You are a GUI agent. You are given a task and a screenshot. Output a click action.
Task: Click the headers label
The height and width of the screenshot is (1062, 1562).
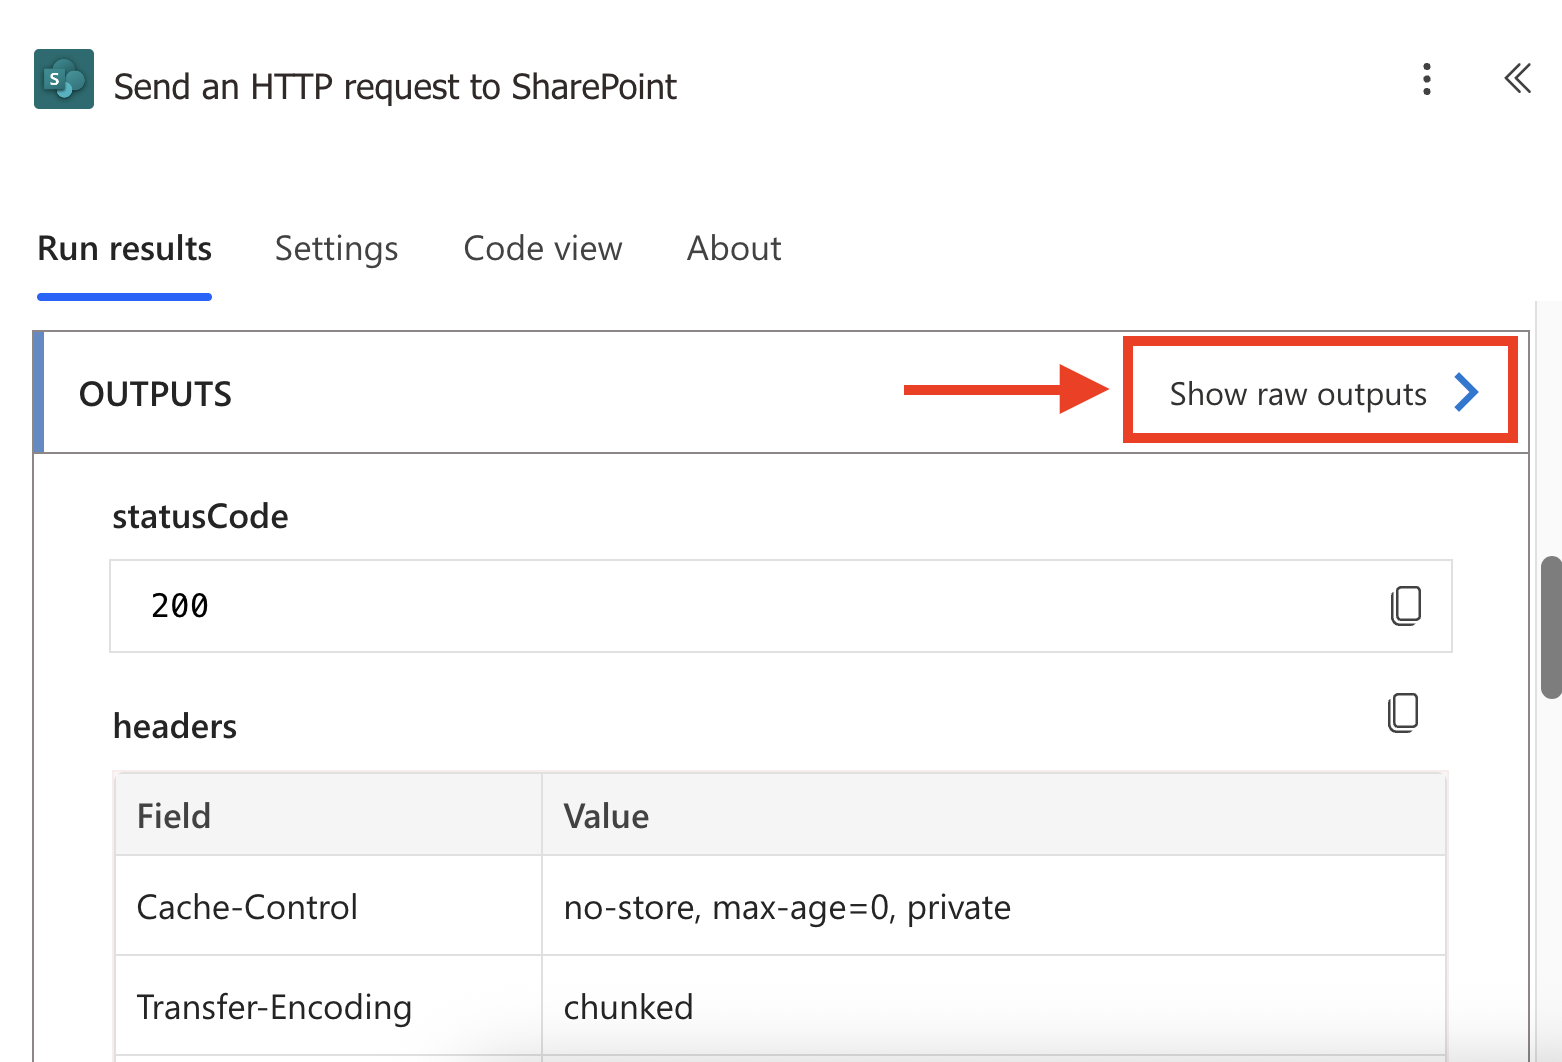coord(175,726)
